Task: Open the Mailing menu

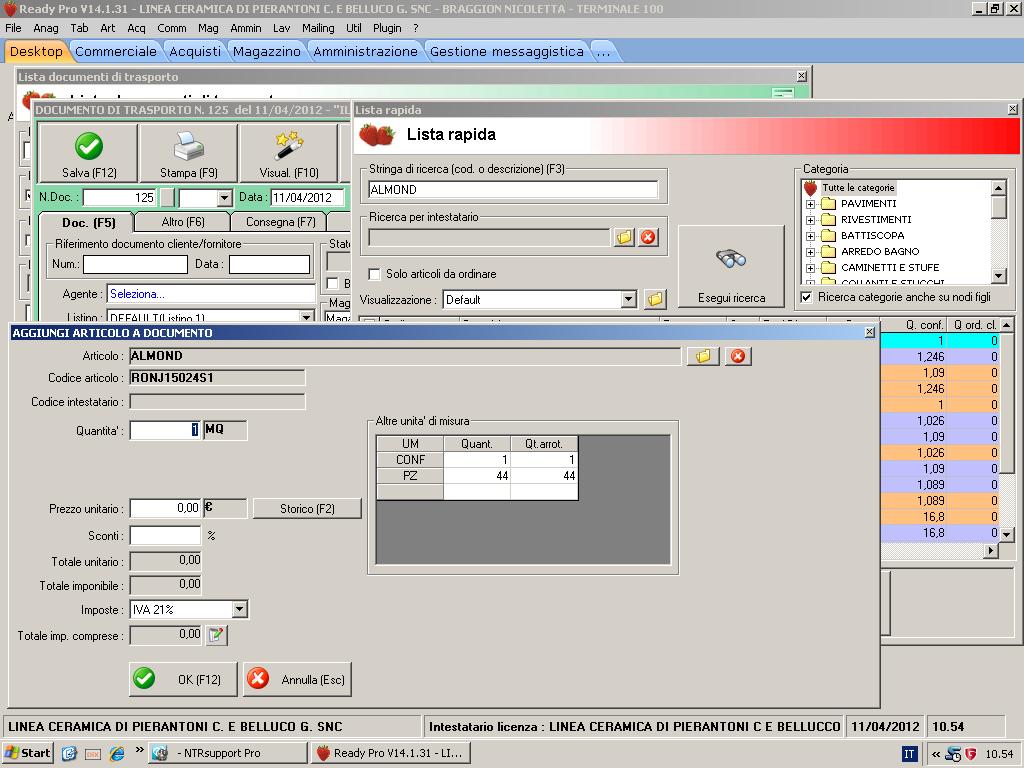Action: point(318,28)
